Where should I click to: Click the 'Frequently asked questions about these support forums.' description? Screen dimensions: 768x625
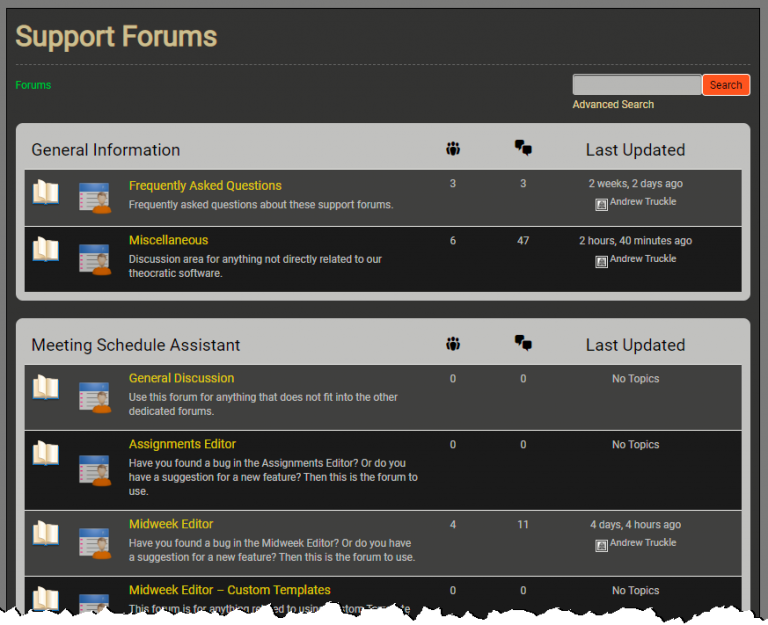point(261,205)
